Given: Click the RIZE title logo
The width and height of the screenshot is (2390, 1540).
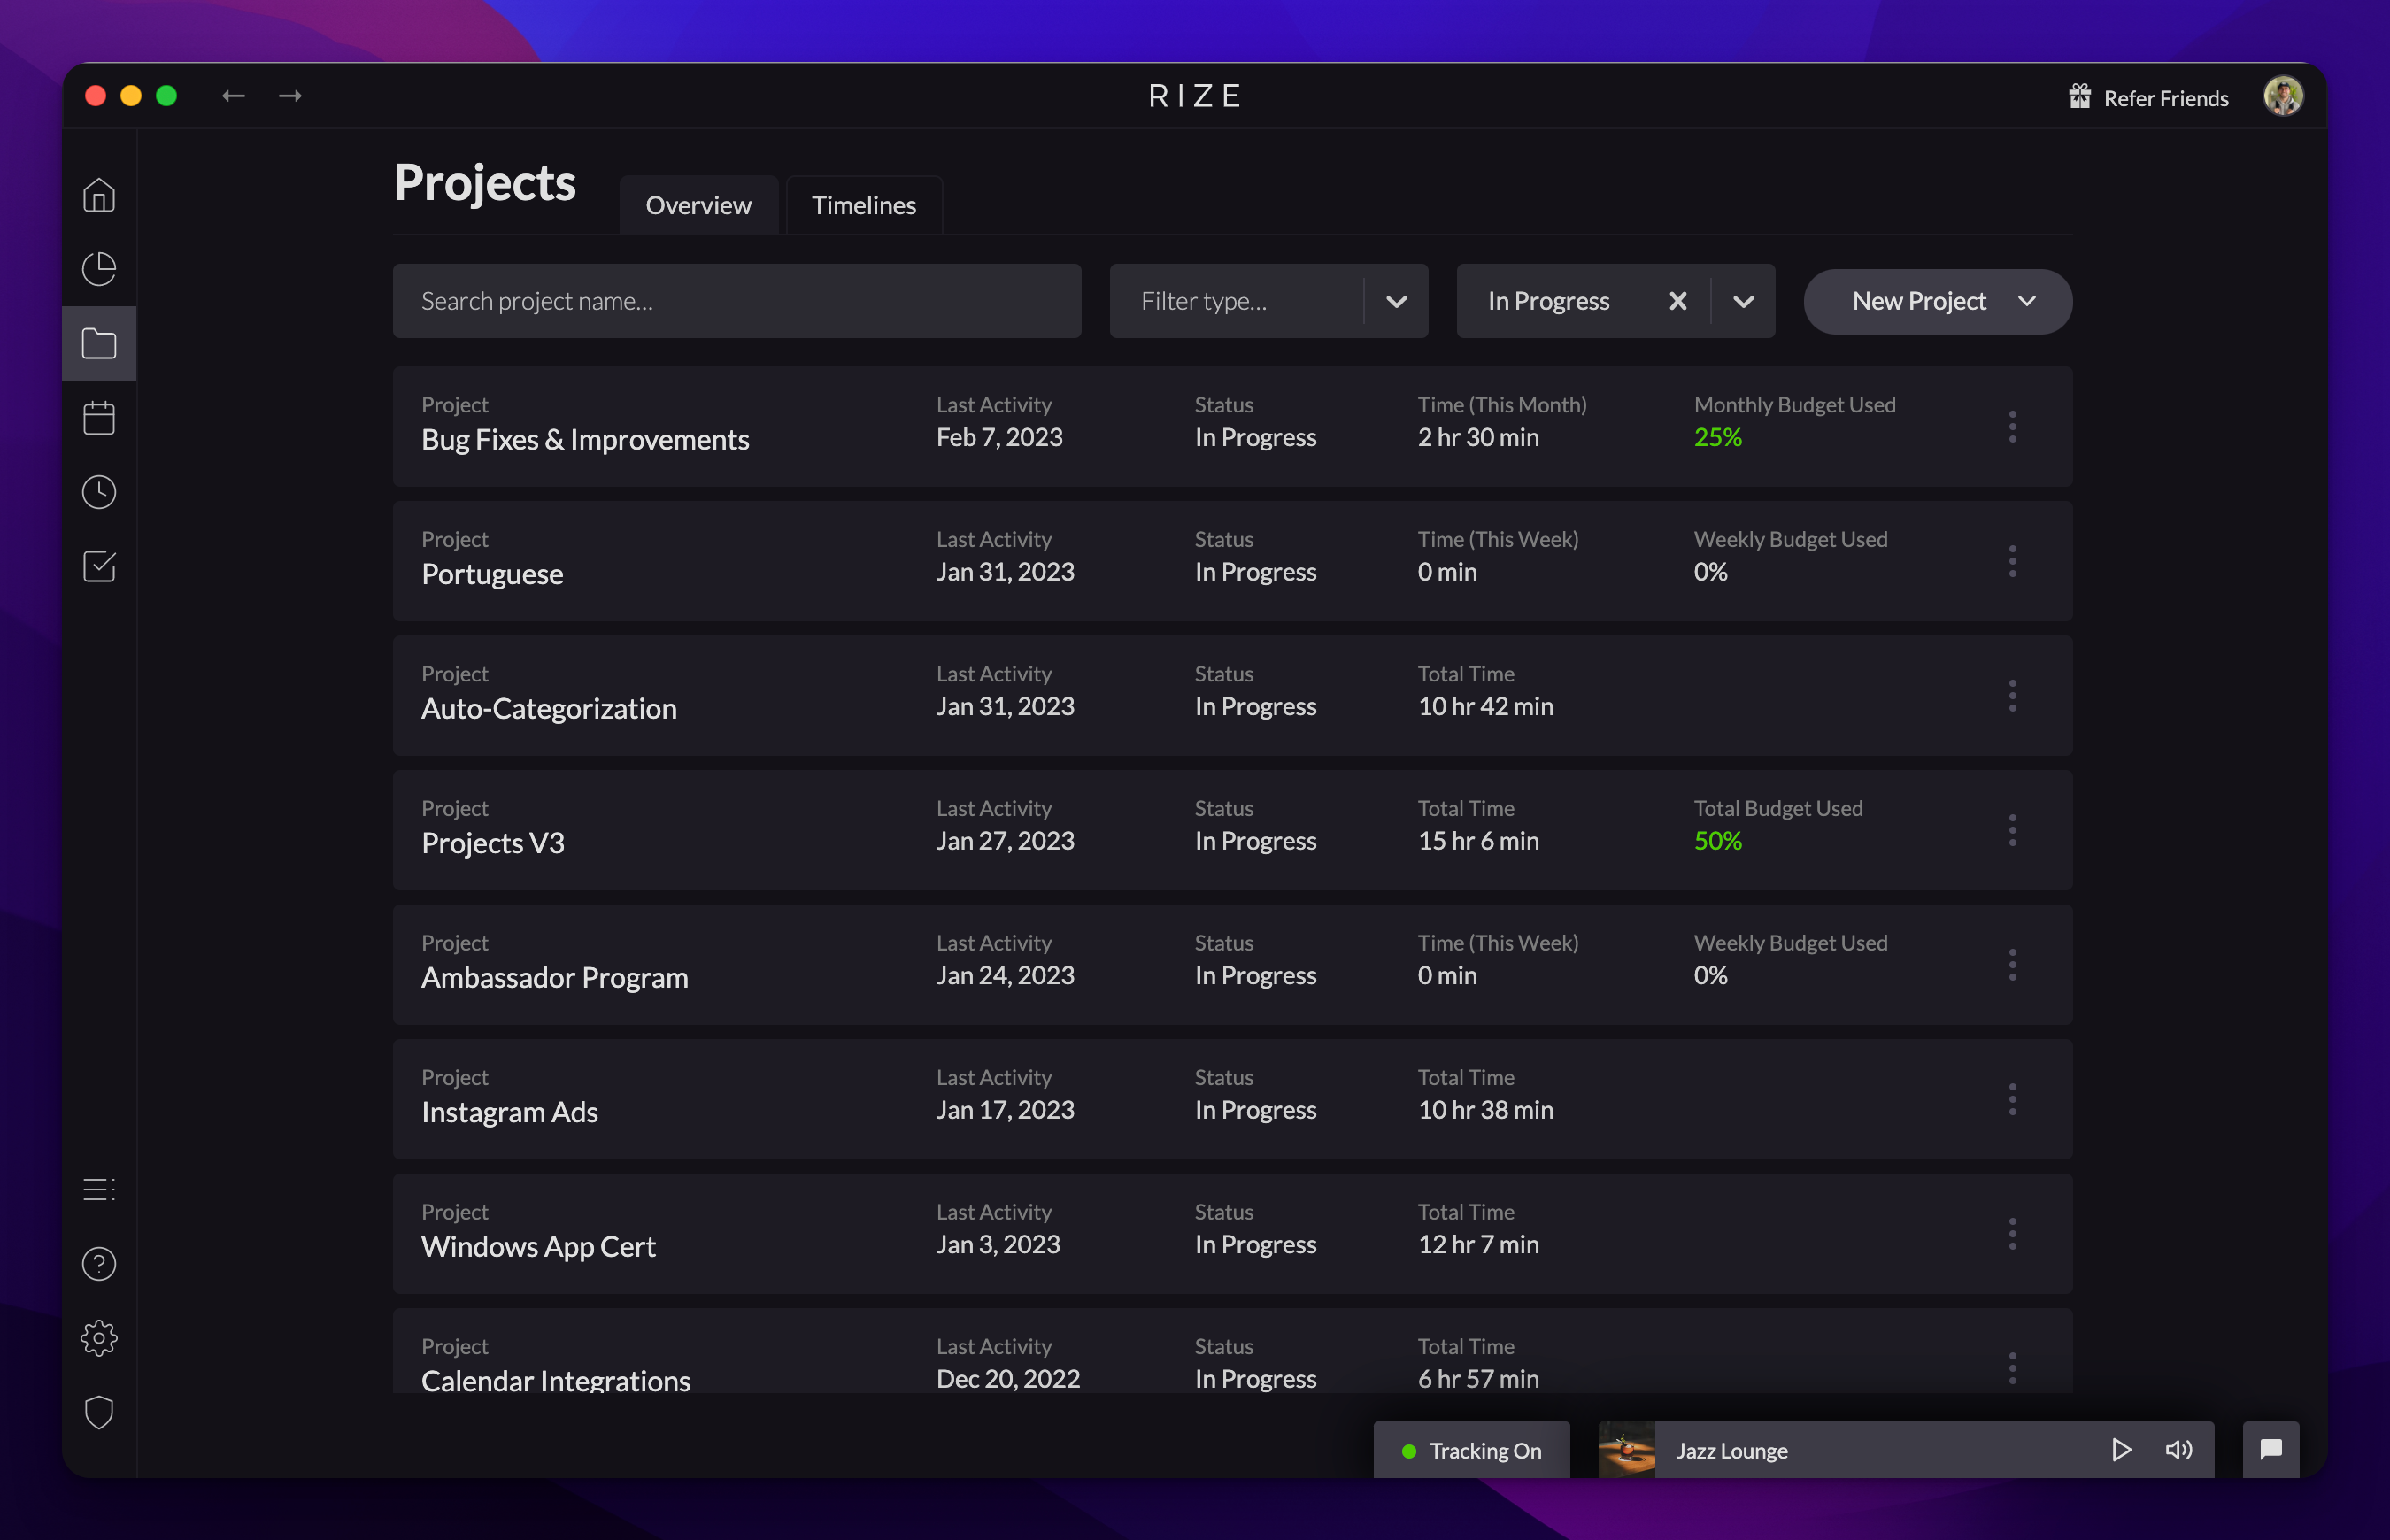Looking at the screenshot, I should (x=1195, y=96).
